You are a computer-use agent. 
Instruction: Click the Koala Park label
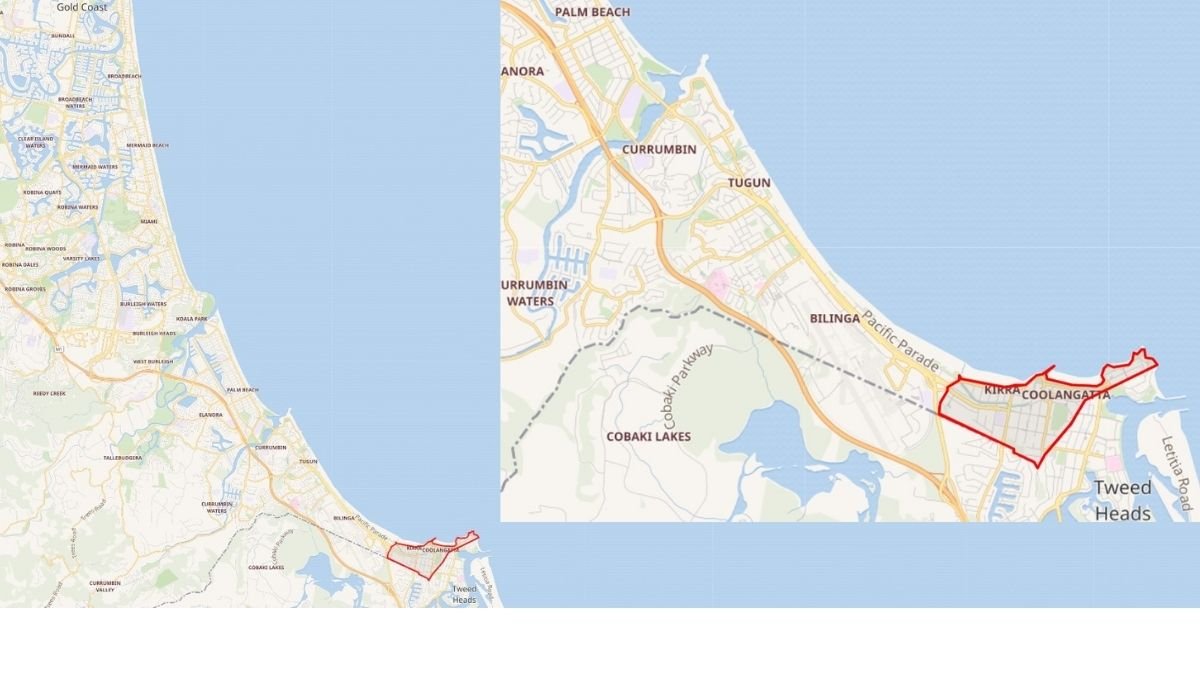point(191,318)
